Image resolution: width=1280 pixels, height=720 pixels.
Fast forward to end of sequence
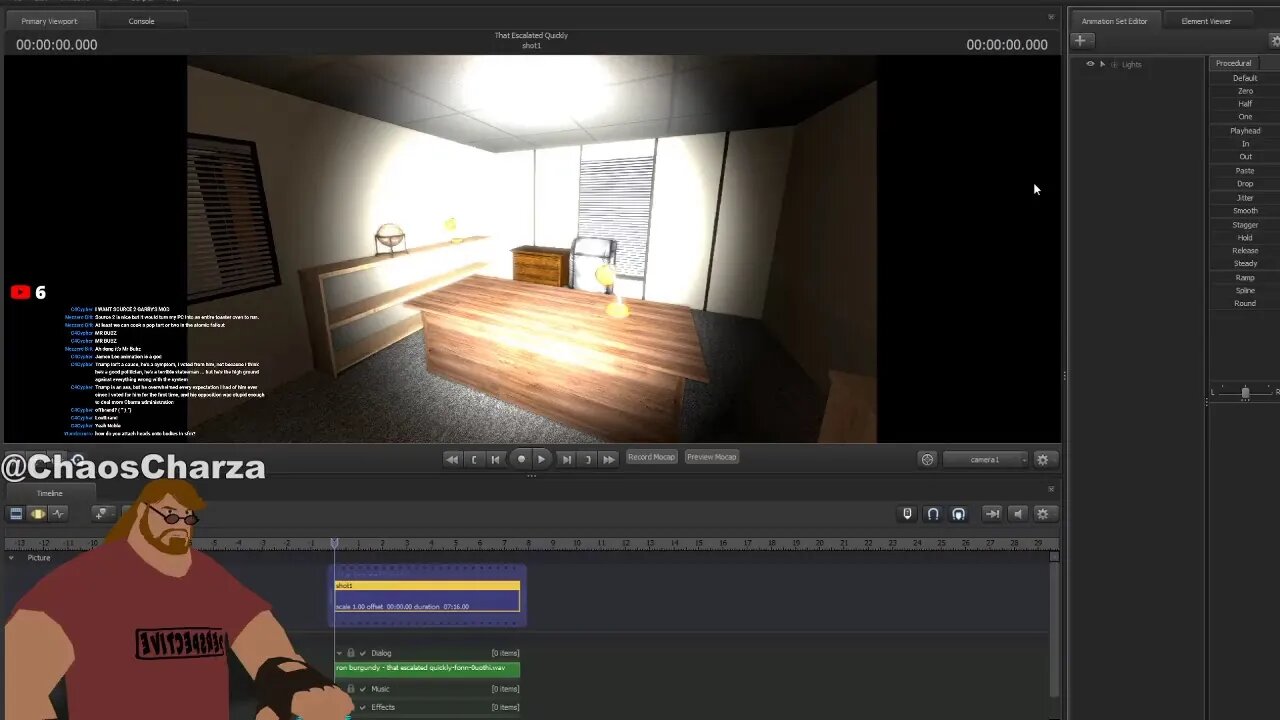tap(609, 459)
